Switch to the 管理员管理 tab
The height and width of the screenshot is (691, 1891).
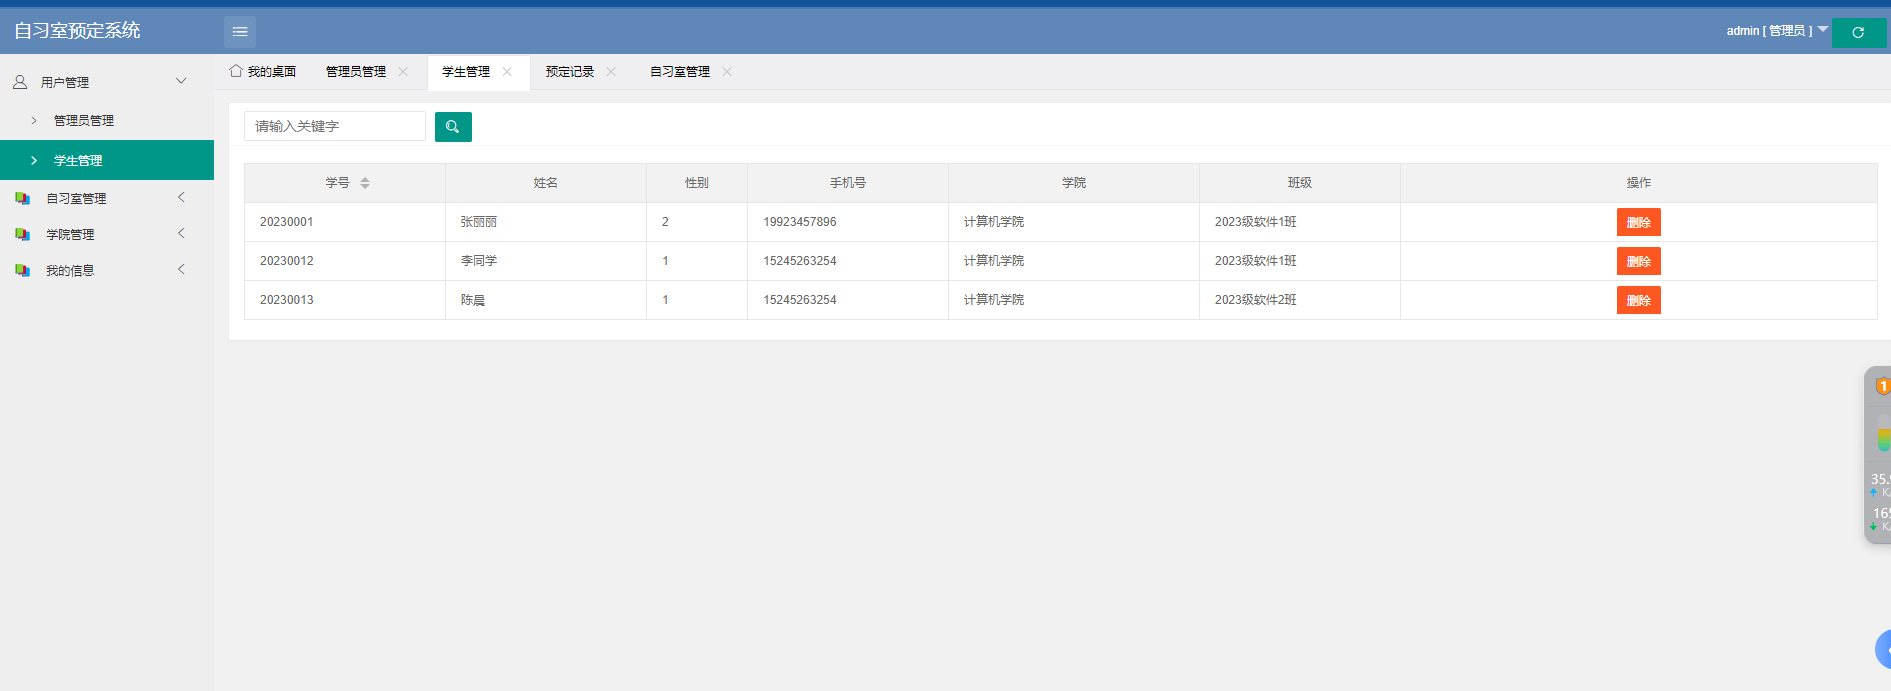click(x=356, y=72)
